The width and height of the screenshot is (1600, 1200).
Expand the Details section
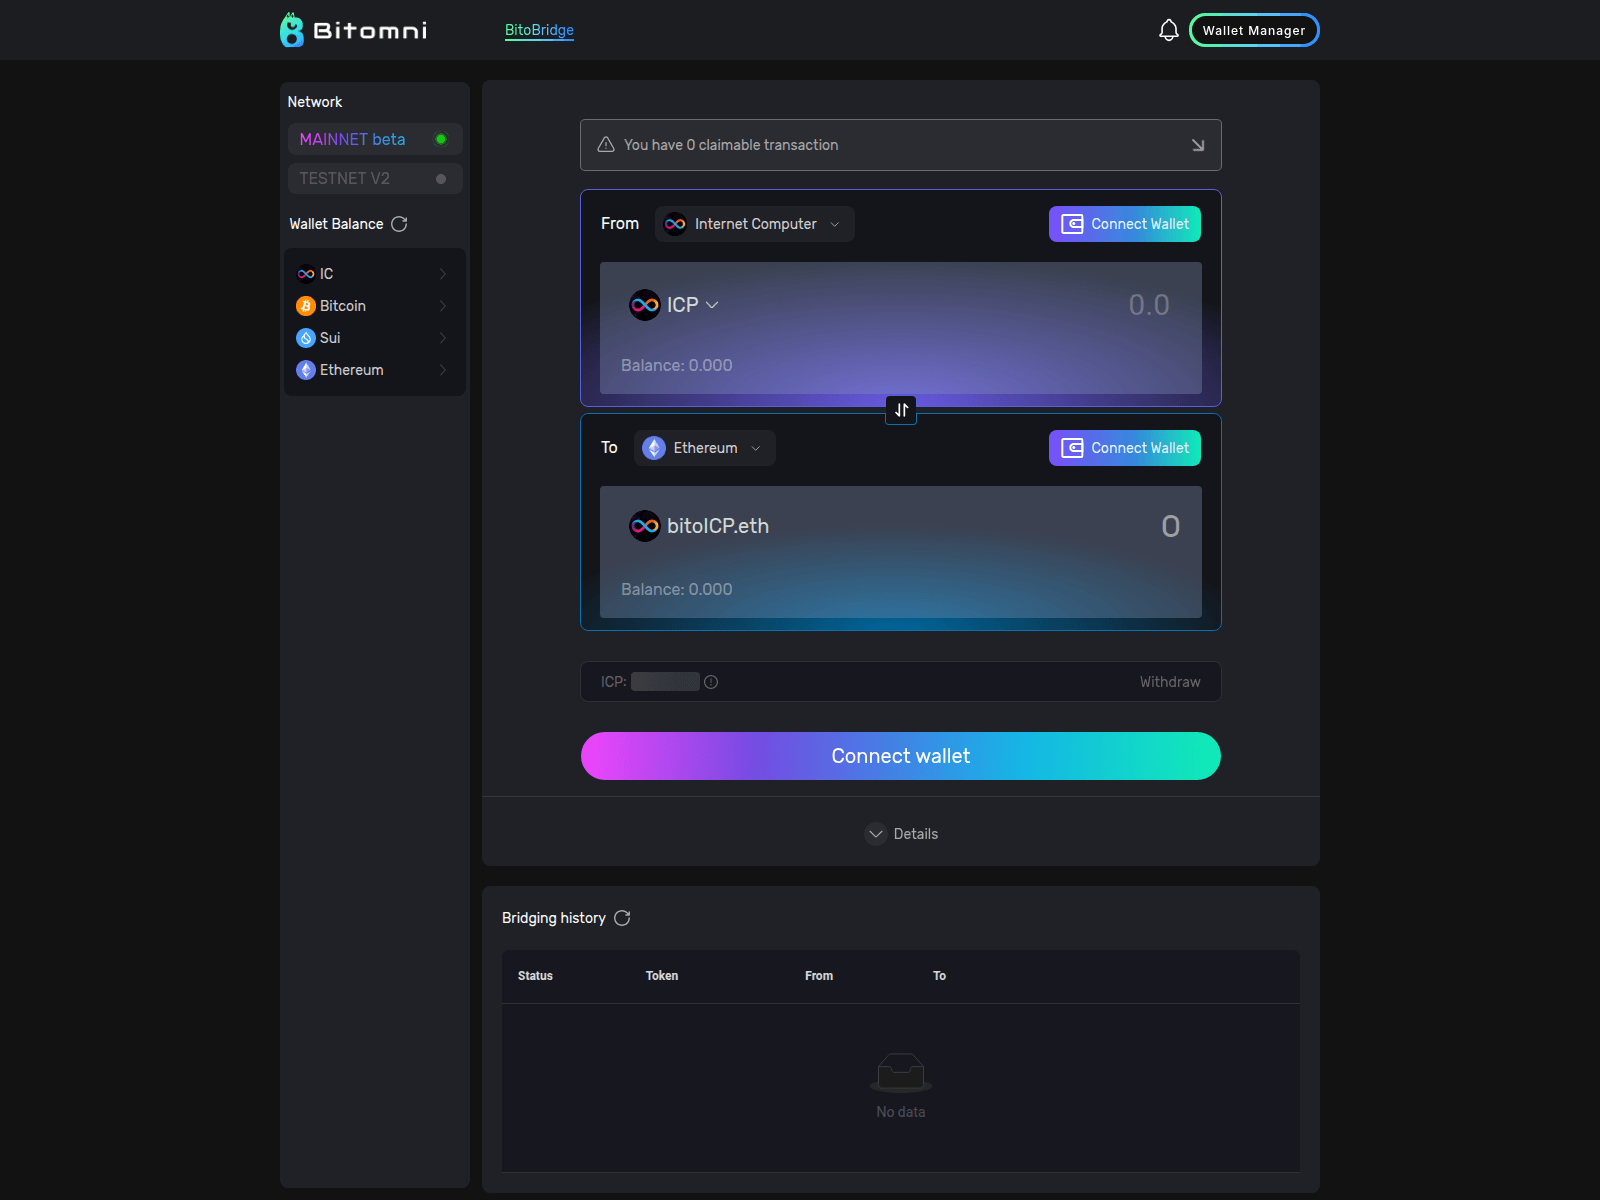click(901, 834)
